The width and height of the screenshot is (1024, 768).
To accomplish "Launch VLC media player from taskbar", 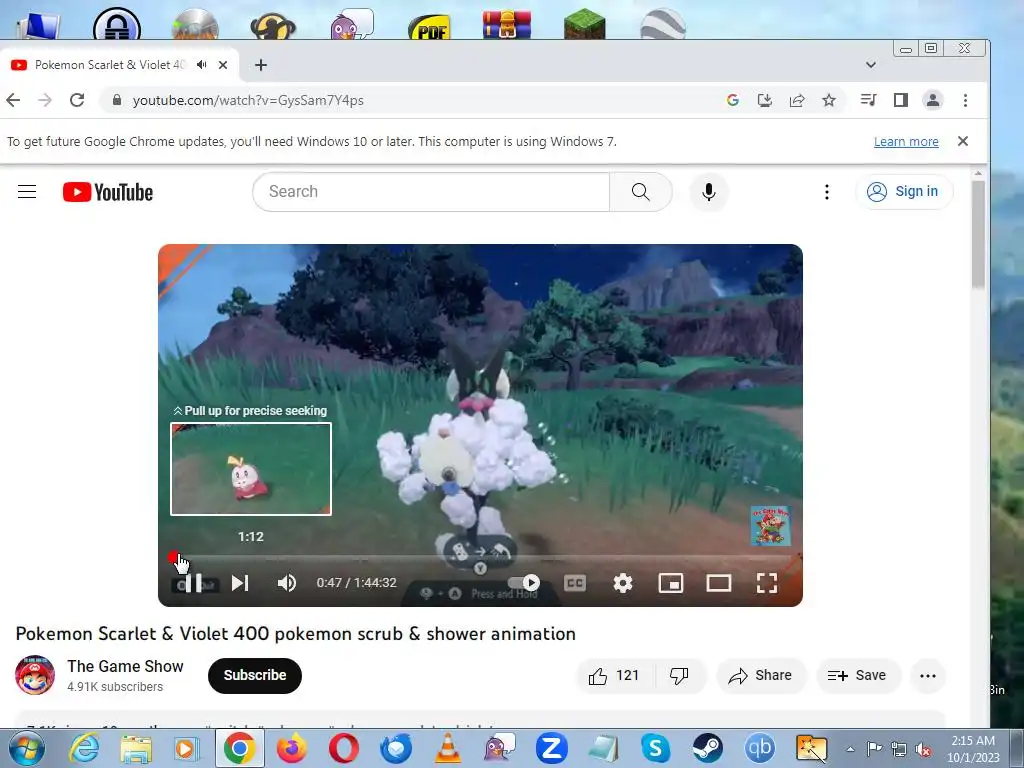I will tap(448, 748).
